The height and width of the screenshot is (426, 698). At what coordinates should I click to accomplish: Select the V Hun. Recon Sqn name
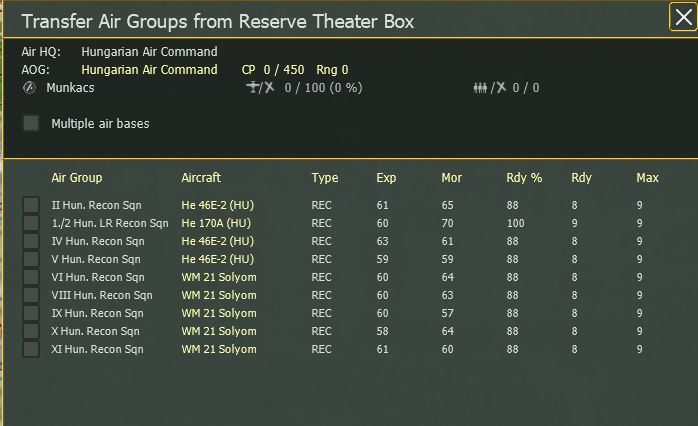point(96,259)
